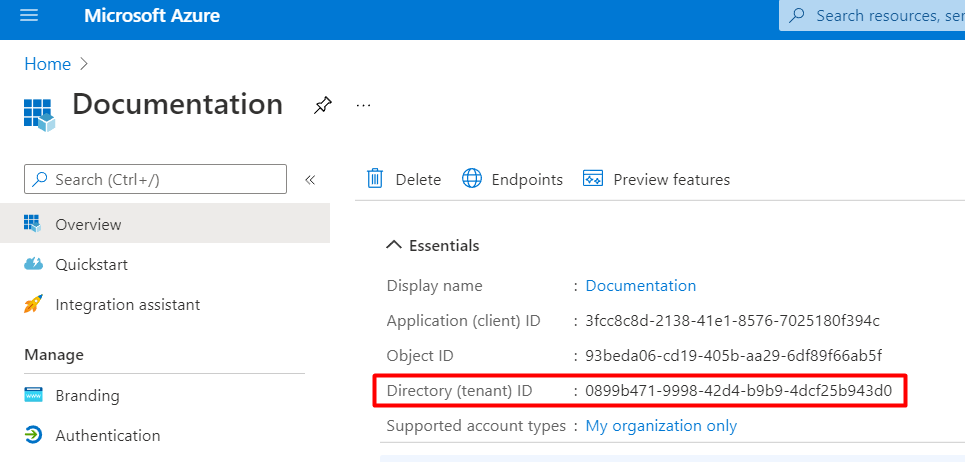Image resolution: width=965 pixels, height=462 pixels.
Task: Click the Endpoints globe icon
Action: 472,178
